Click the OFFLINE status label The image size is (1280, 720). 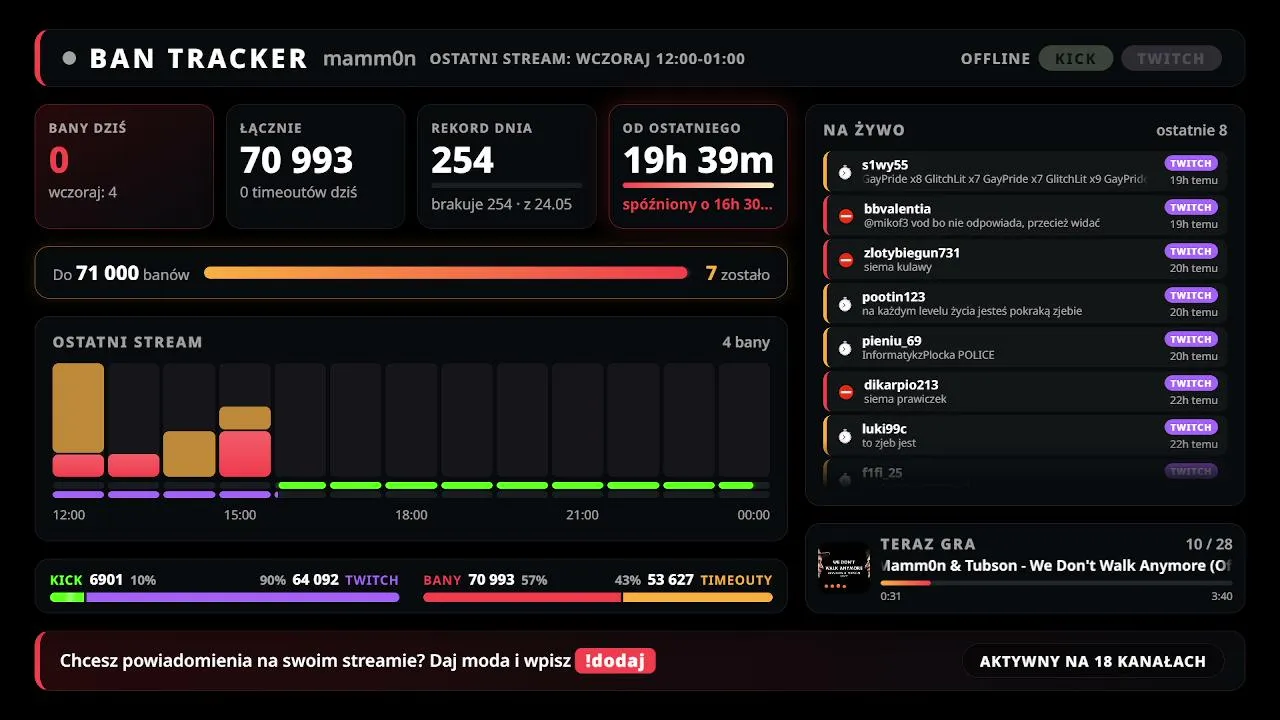coord(995,58)
